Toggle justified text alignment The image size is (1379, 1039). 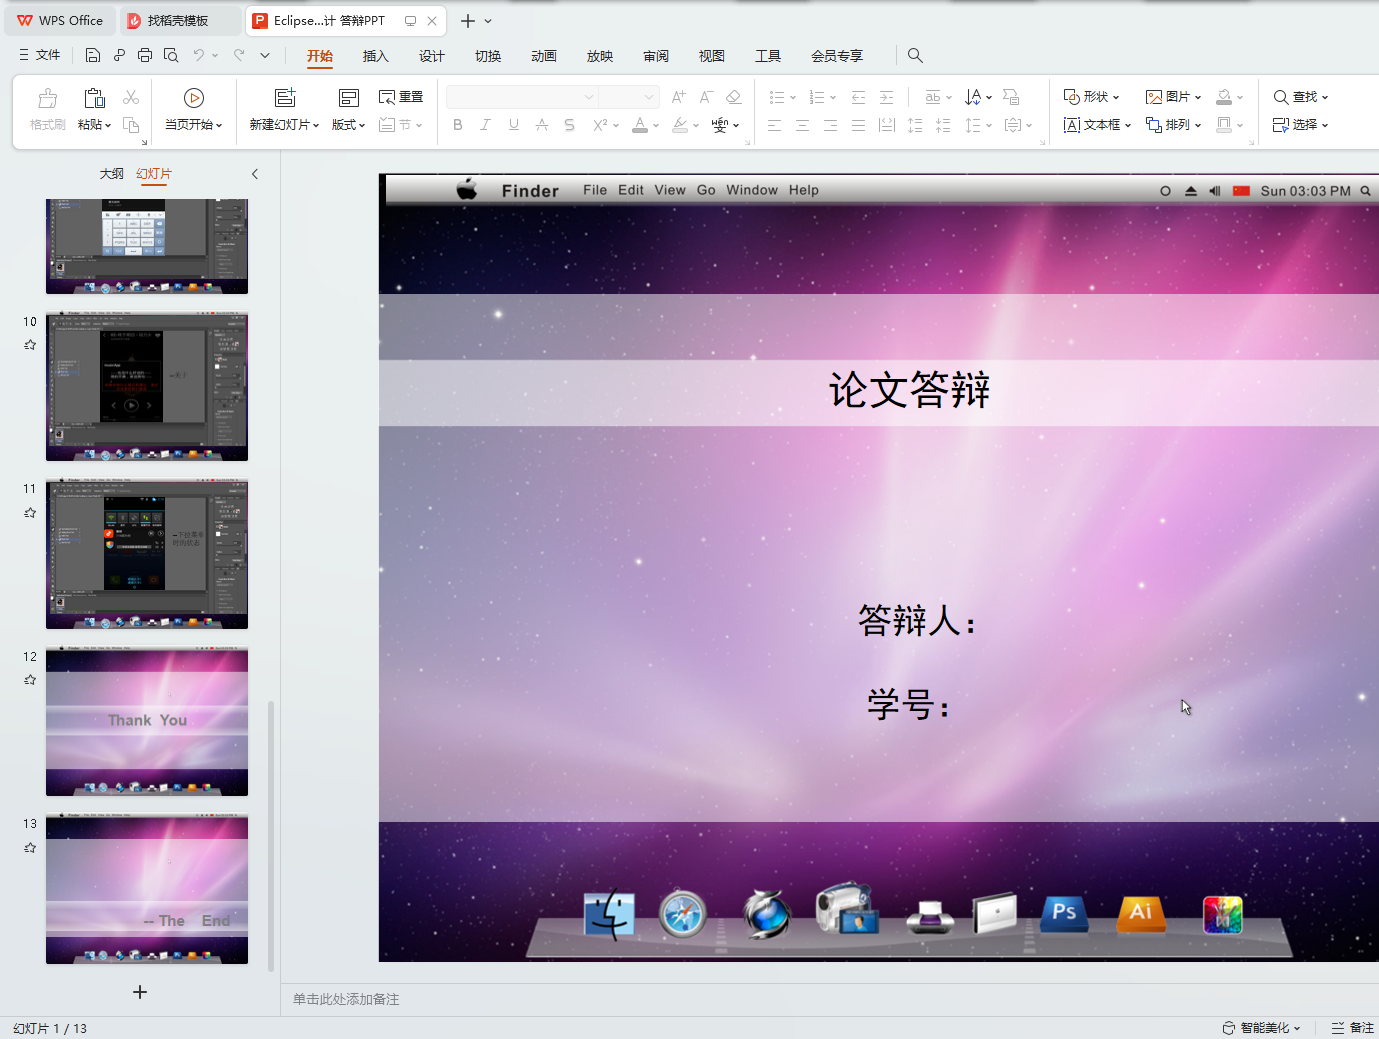858,125
